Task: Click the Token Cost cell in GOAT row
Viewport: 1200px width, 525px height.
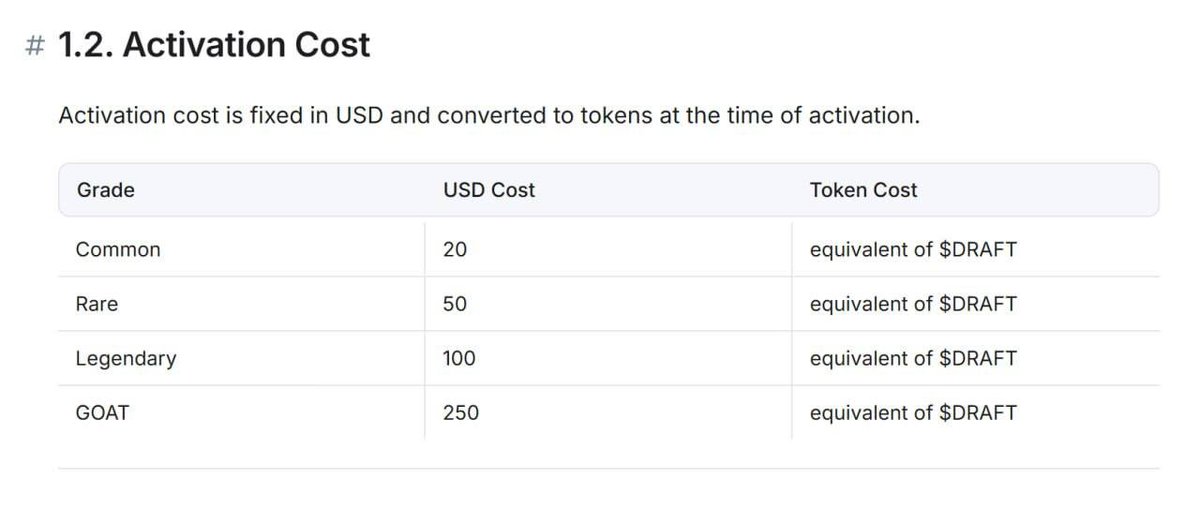Action: pyautogui.click(x=913, y=412)
